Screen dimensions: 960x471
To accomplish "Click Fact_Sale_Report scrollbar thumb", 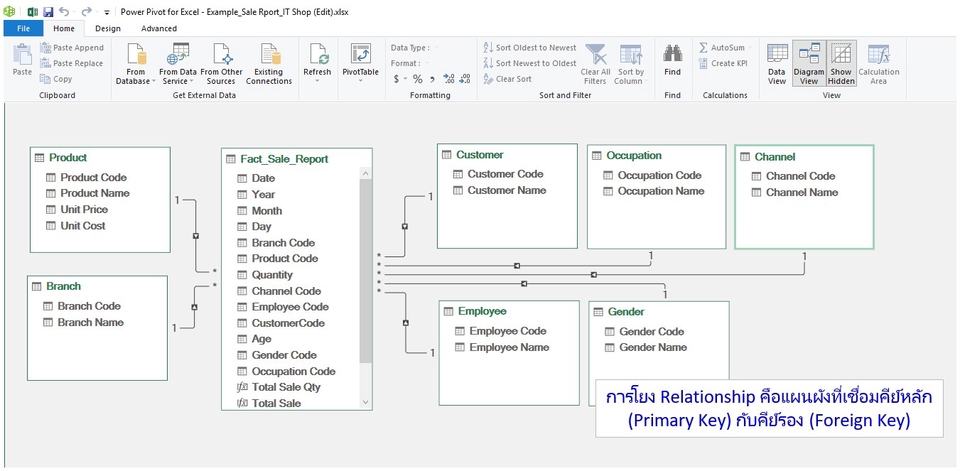I will [x=366, y=271].
